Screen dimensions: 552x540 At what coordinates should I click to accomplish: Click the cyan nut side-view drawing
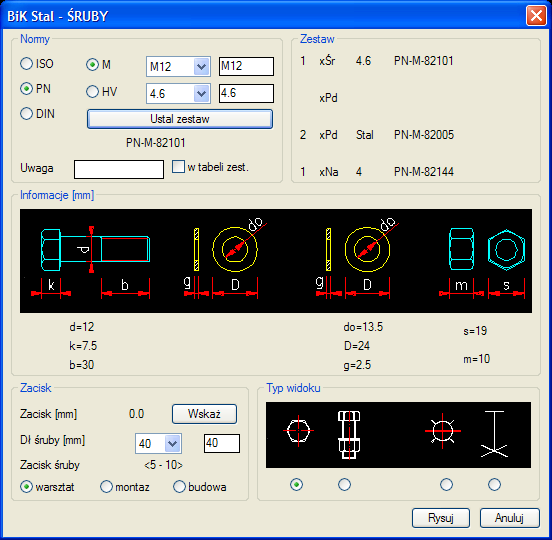[461, 249]
